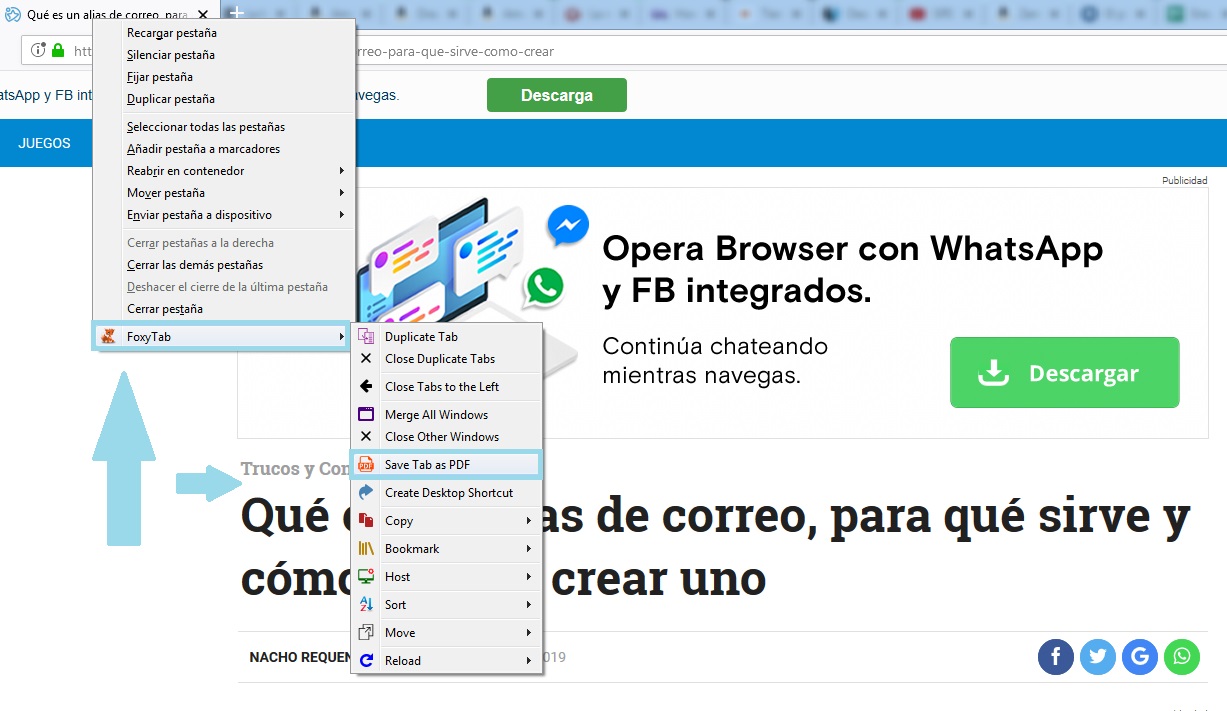Click the green Descargar button
This screenshot has width=1227, height=711.
click(x=1063, y=372)
